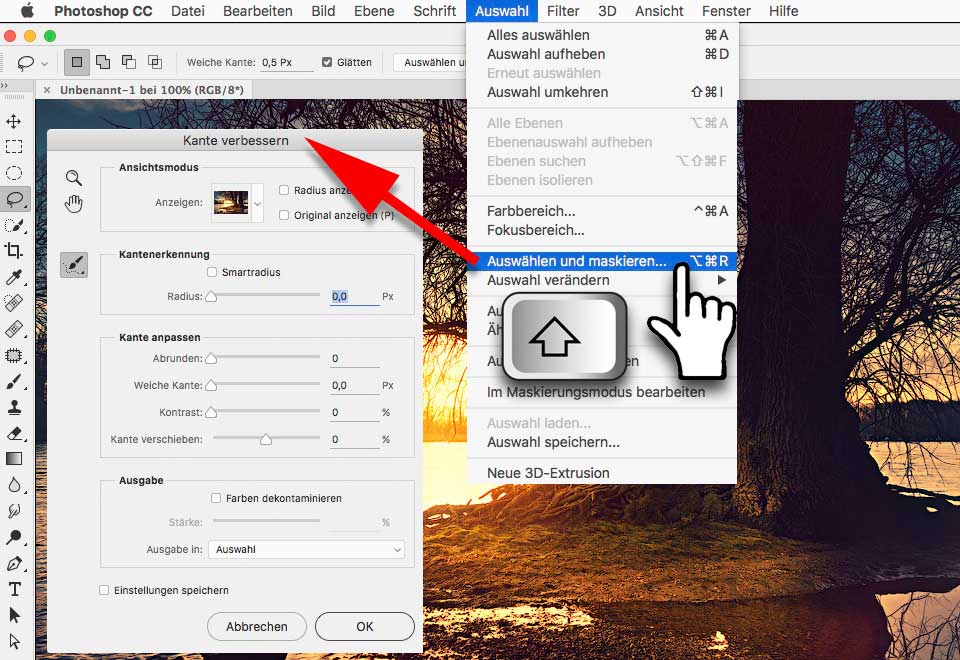
Task: Select the Dodge tool
Action: 13,537
